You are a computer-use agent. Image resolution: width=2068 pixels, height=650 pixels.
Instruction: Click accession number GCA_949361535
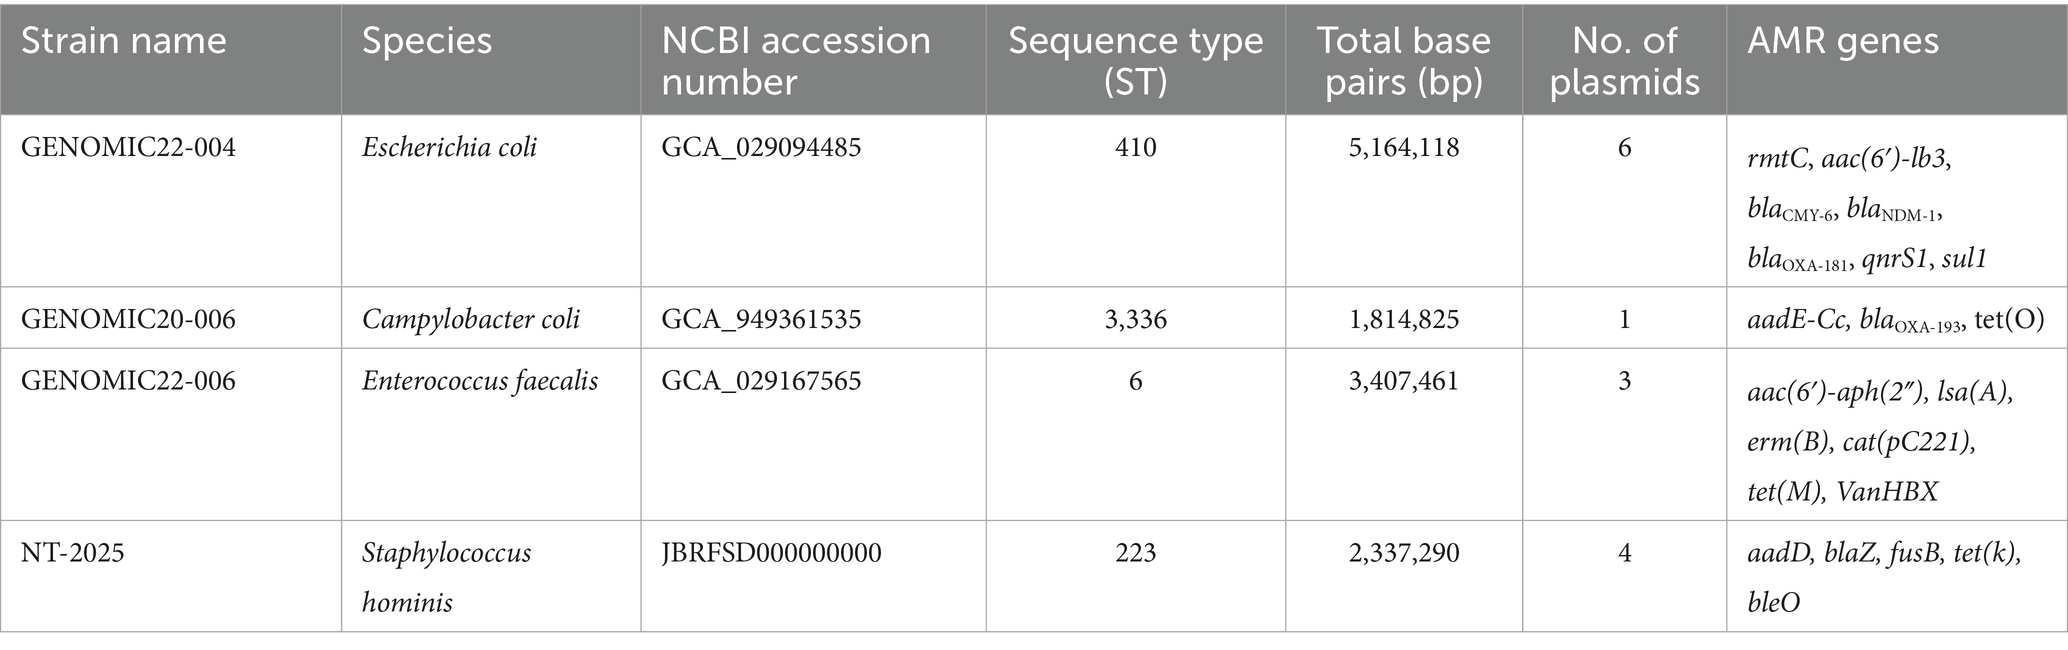761,319
